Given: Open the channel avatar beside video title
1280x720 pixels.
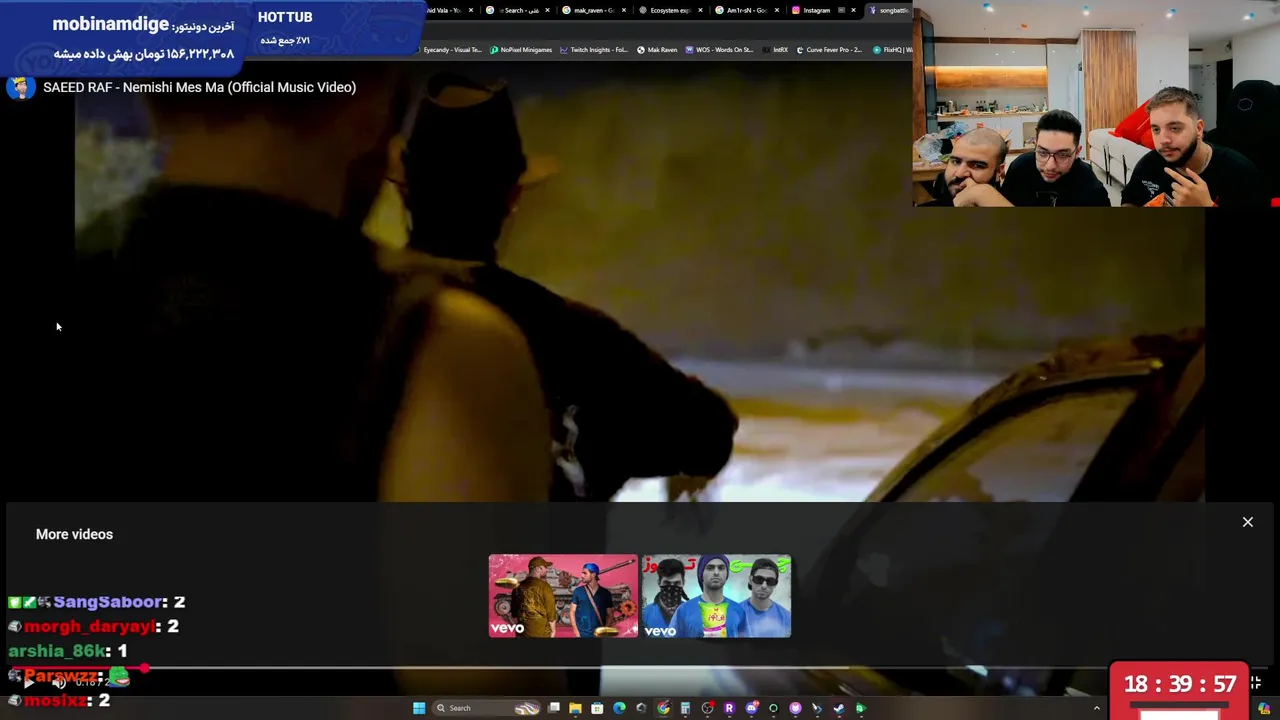Looking at the screenshot, I should click(20, 87).
